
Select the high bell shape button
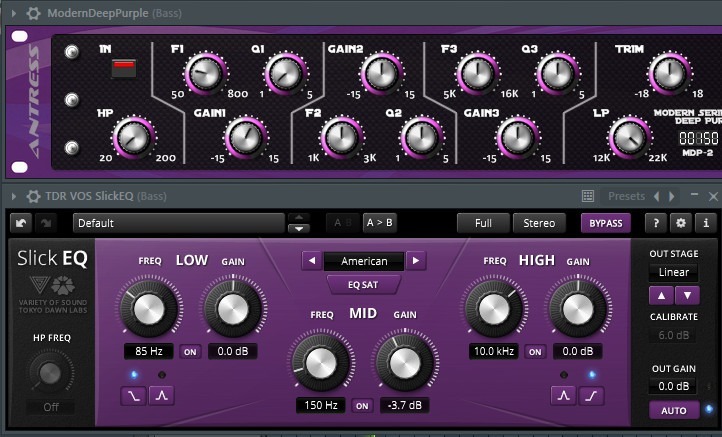point(564,396)
